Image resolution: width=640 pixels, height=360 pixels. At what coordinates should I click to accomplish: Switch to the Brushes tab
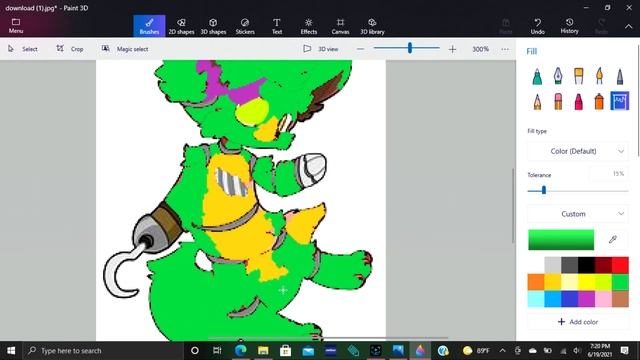coord(149,26)
